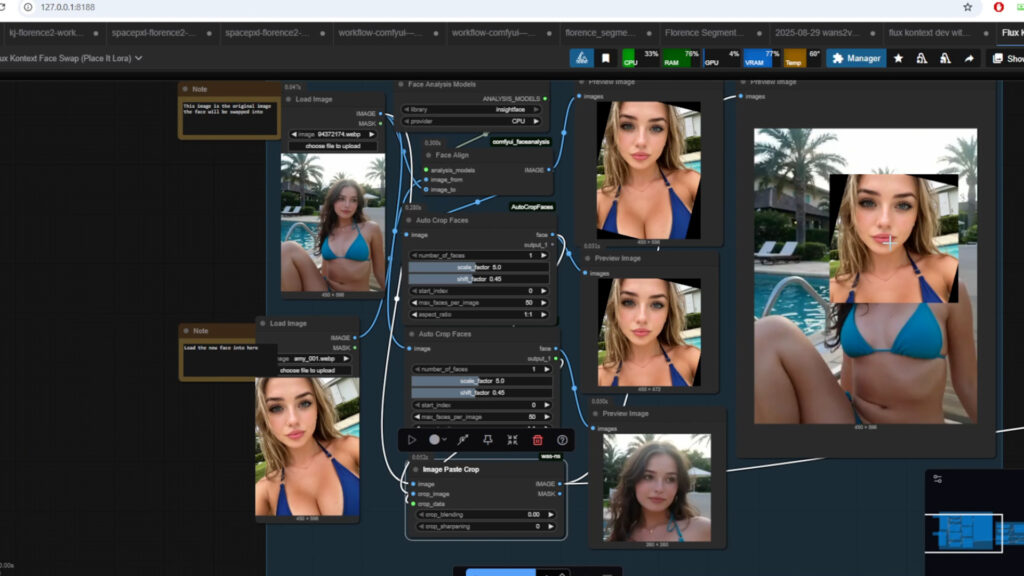
Task: Switch to the Florence Segment workflow tab
Action: [x=705, y=33]
